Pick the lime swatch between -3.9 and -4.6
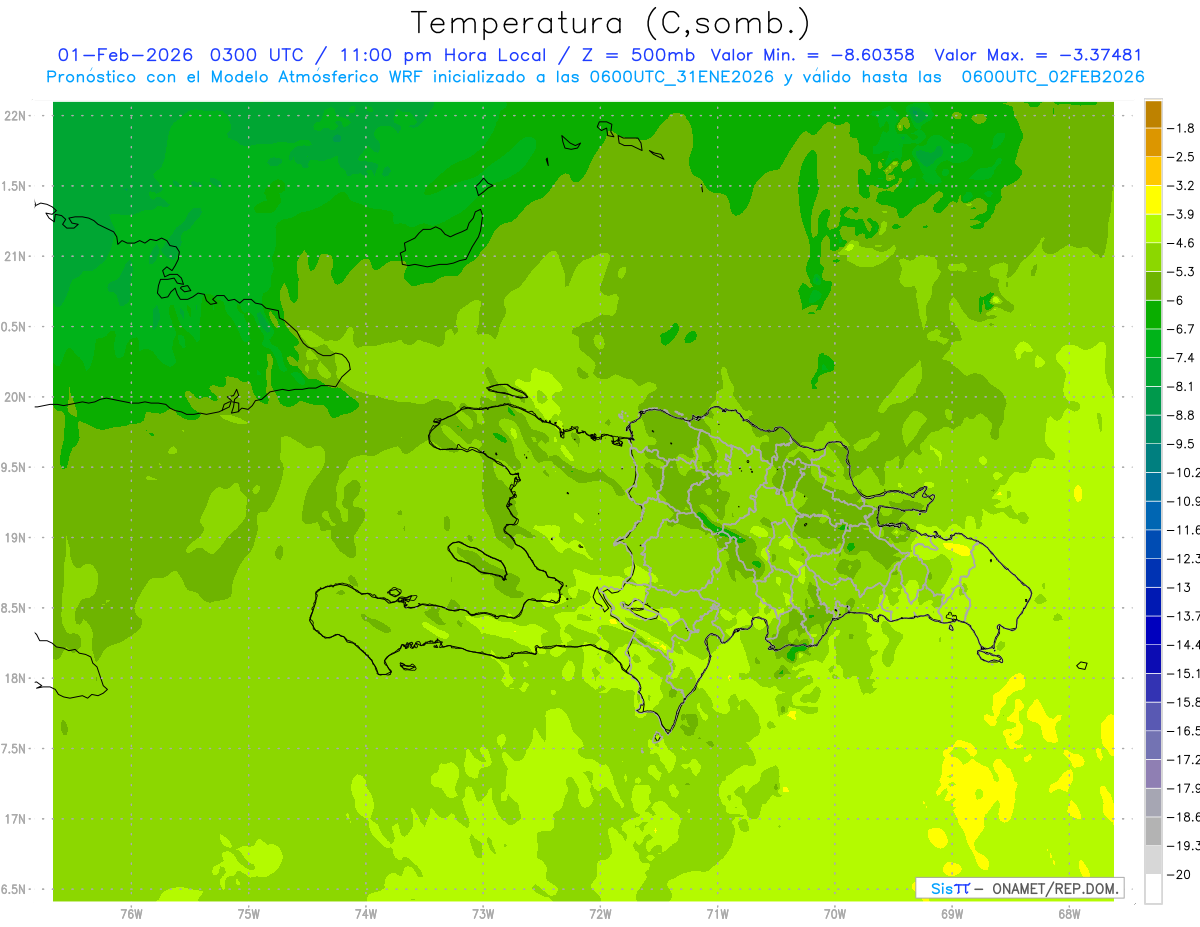The height and width of the screenshot is (927, 1200). (x=1153, y=229)
